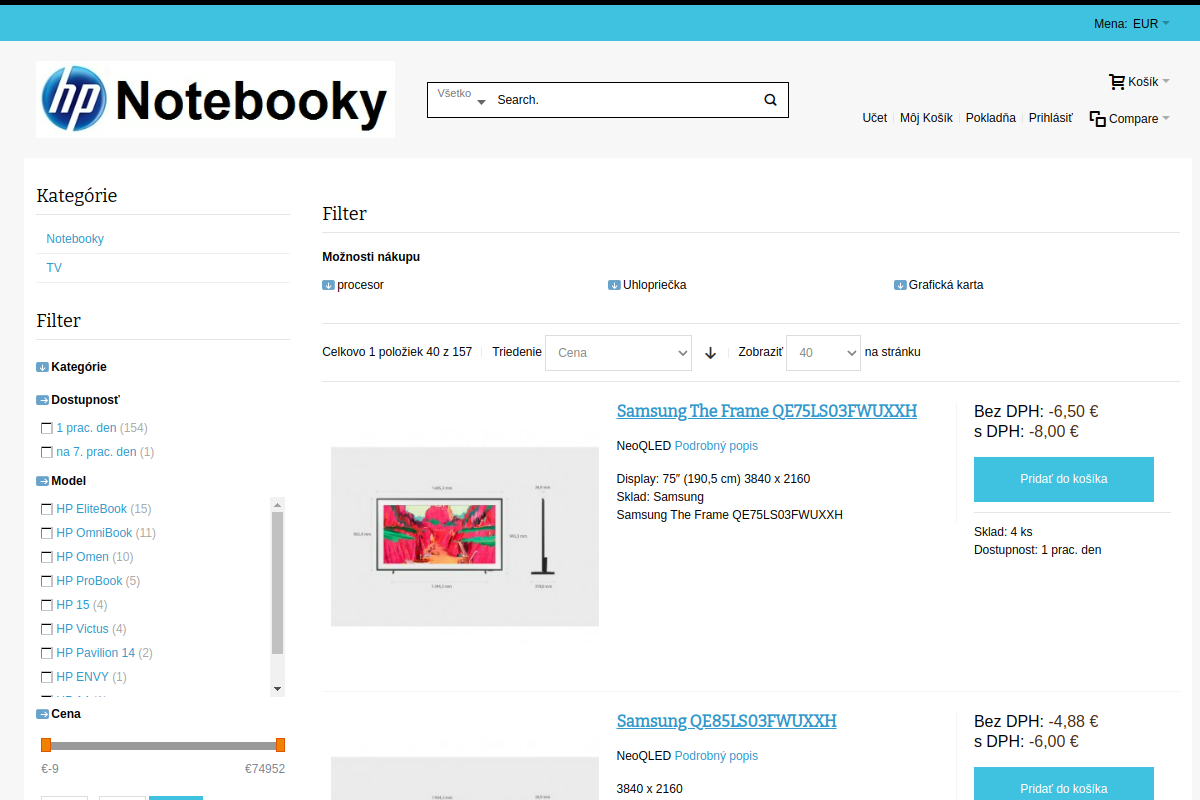This screenshot has height=800, width=1200.
Task: Expand the procesor filter arrow icon
Action: point(328,285)
